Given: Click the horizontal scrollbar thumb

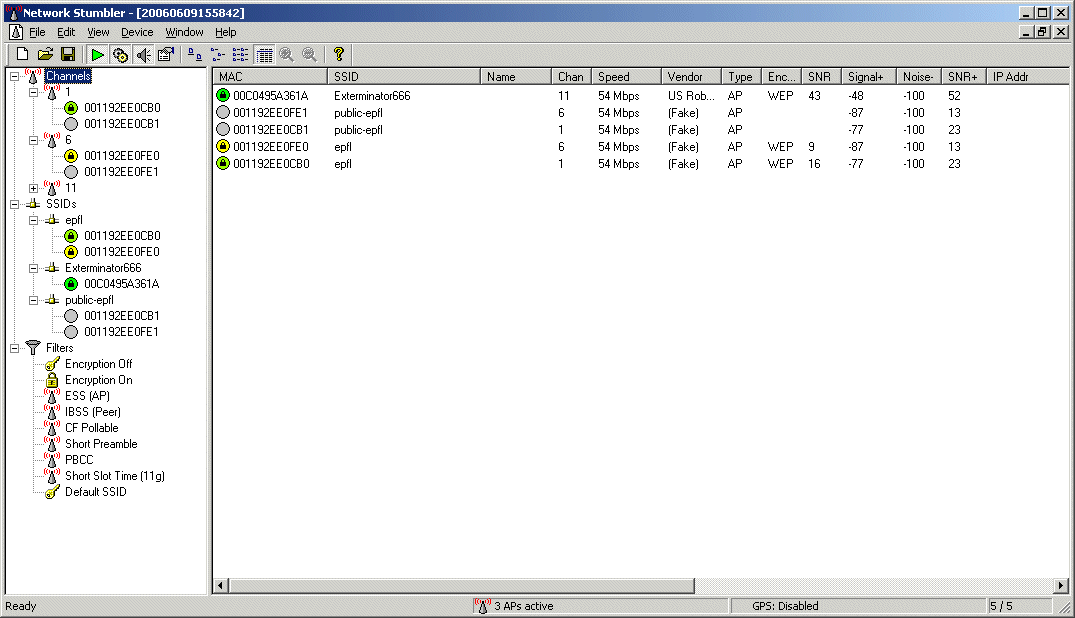Looking at the screenshot, I should [x=461, y=586].
